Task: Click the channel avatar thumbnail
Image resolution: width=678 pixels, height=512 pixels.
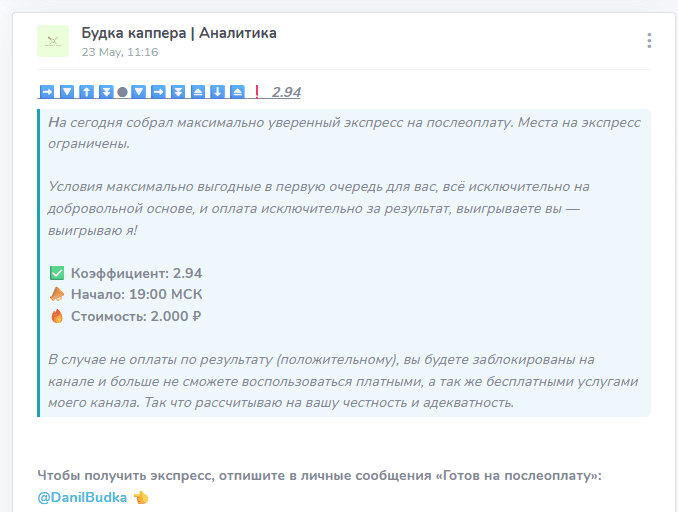Action: pyautogui.click(x=53, y=41)
